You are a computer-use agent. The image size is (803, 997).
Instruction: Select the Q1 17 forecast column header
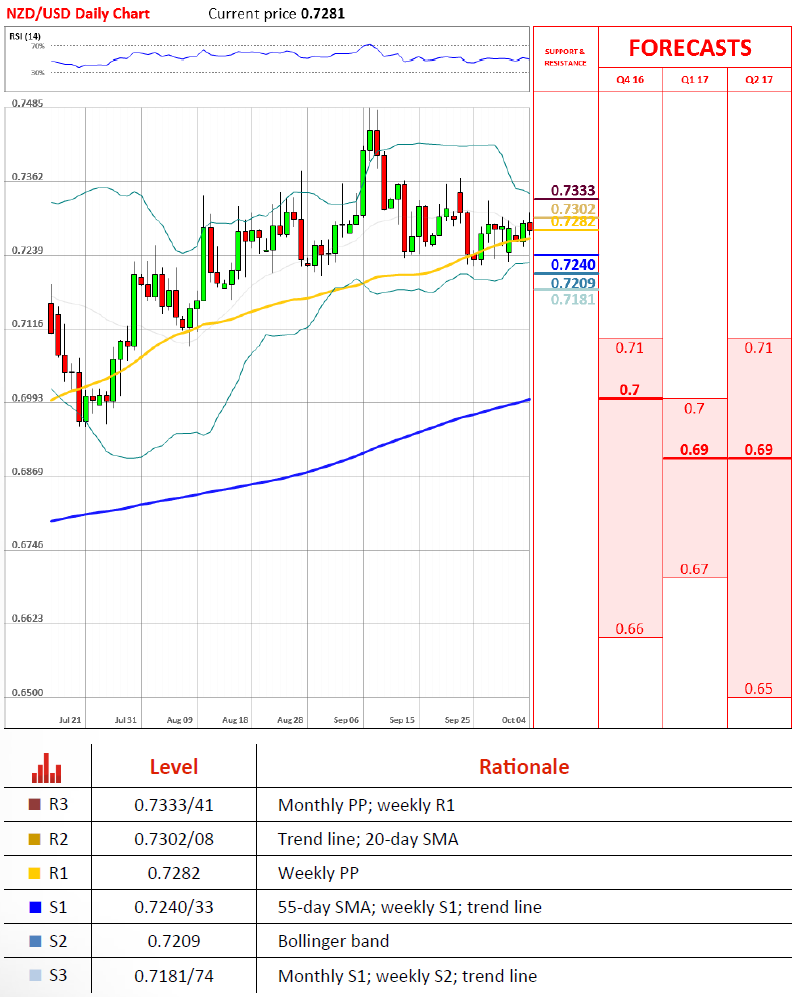(x=694, y=80)
